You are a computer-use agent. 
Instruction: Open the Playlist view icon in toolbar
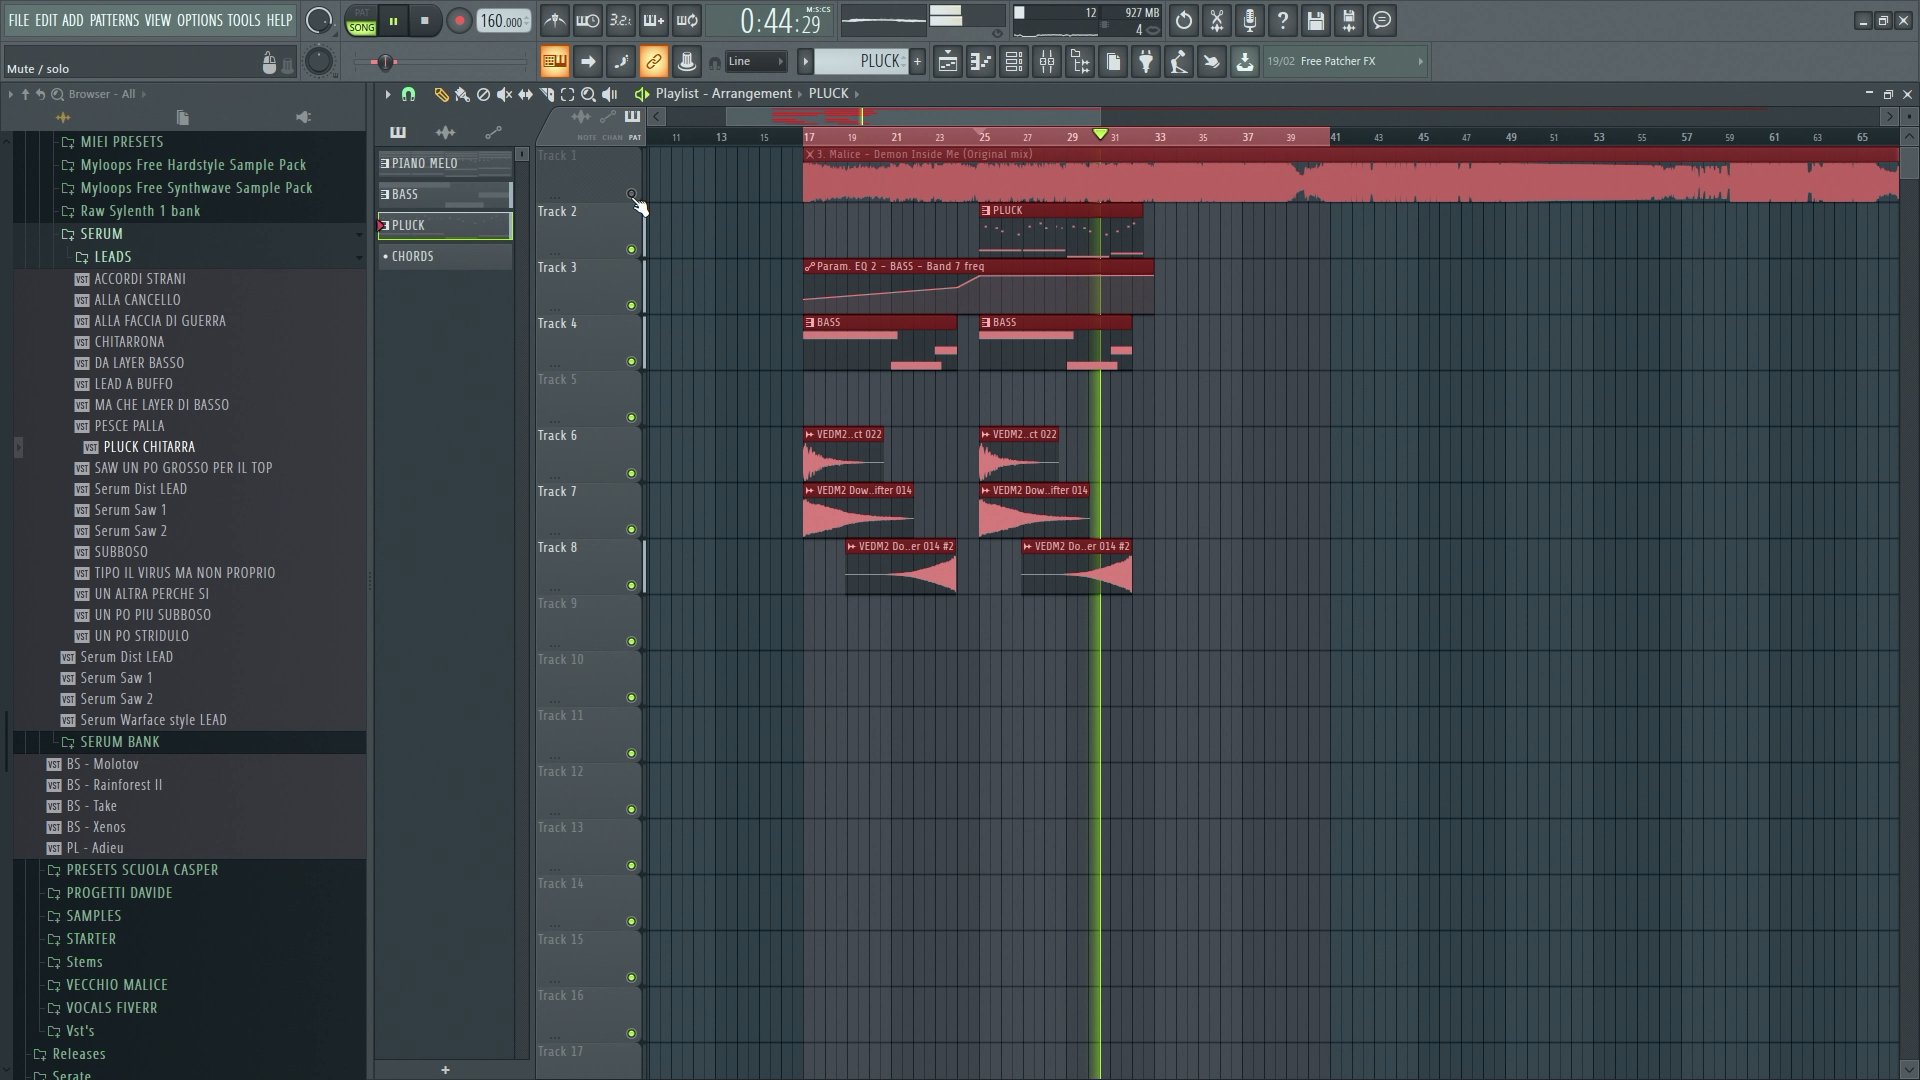(x=947, y=62)
